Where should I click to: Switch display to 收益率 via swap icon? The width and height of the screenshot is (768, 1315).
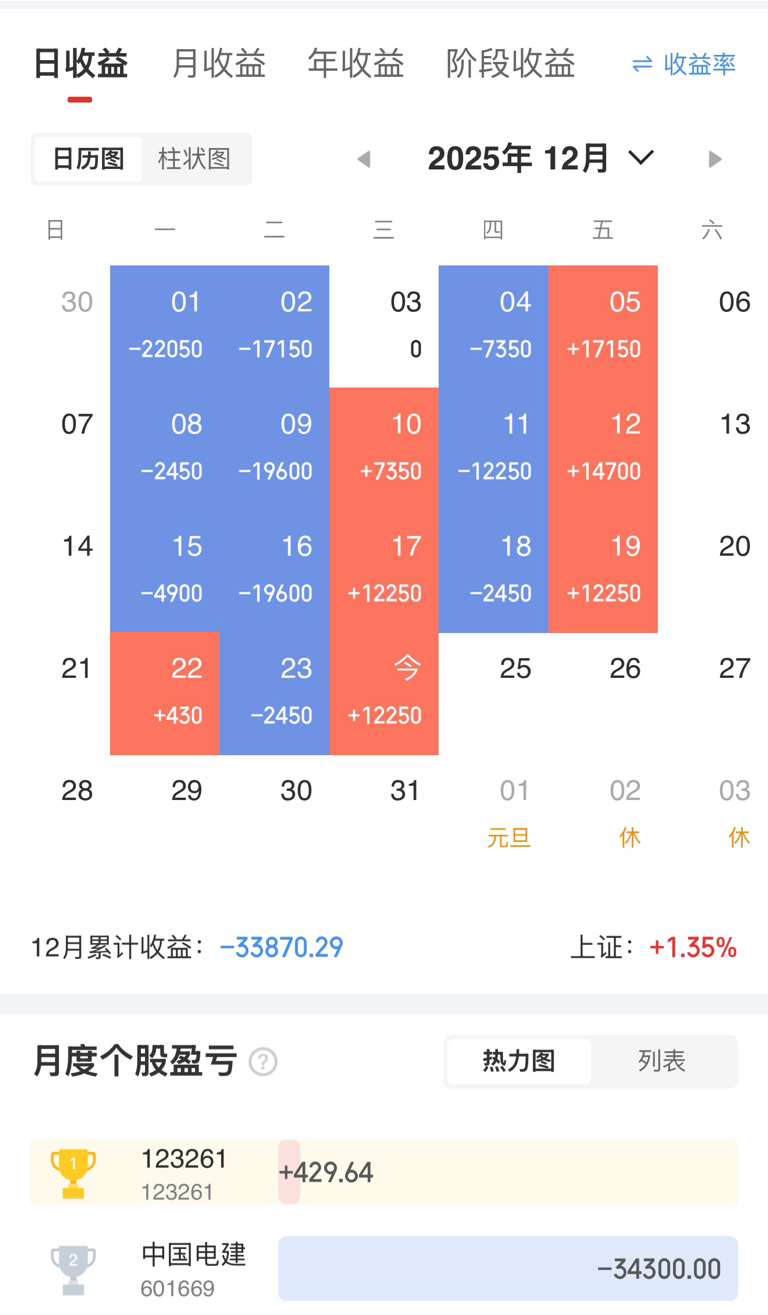pyautogui.click(x=684, y=65)
